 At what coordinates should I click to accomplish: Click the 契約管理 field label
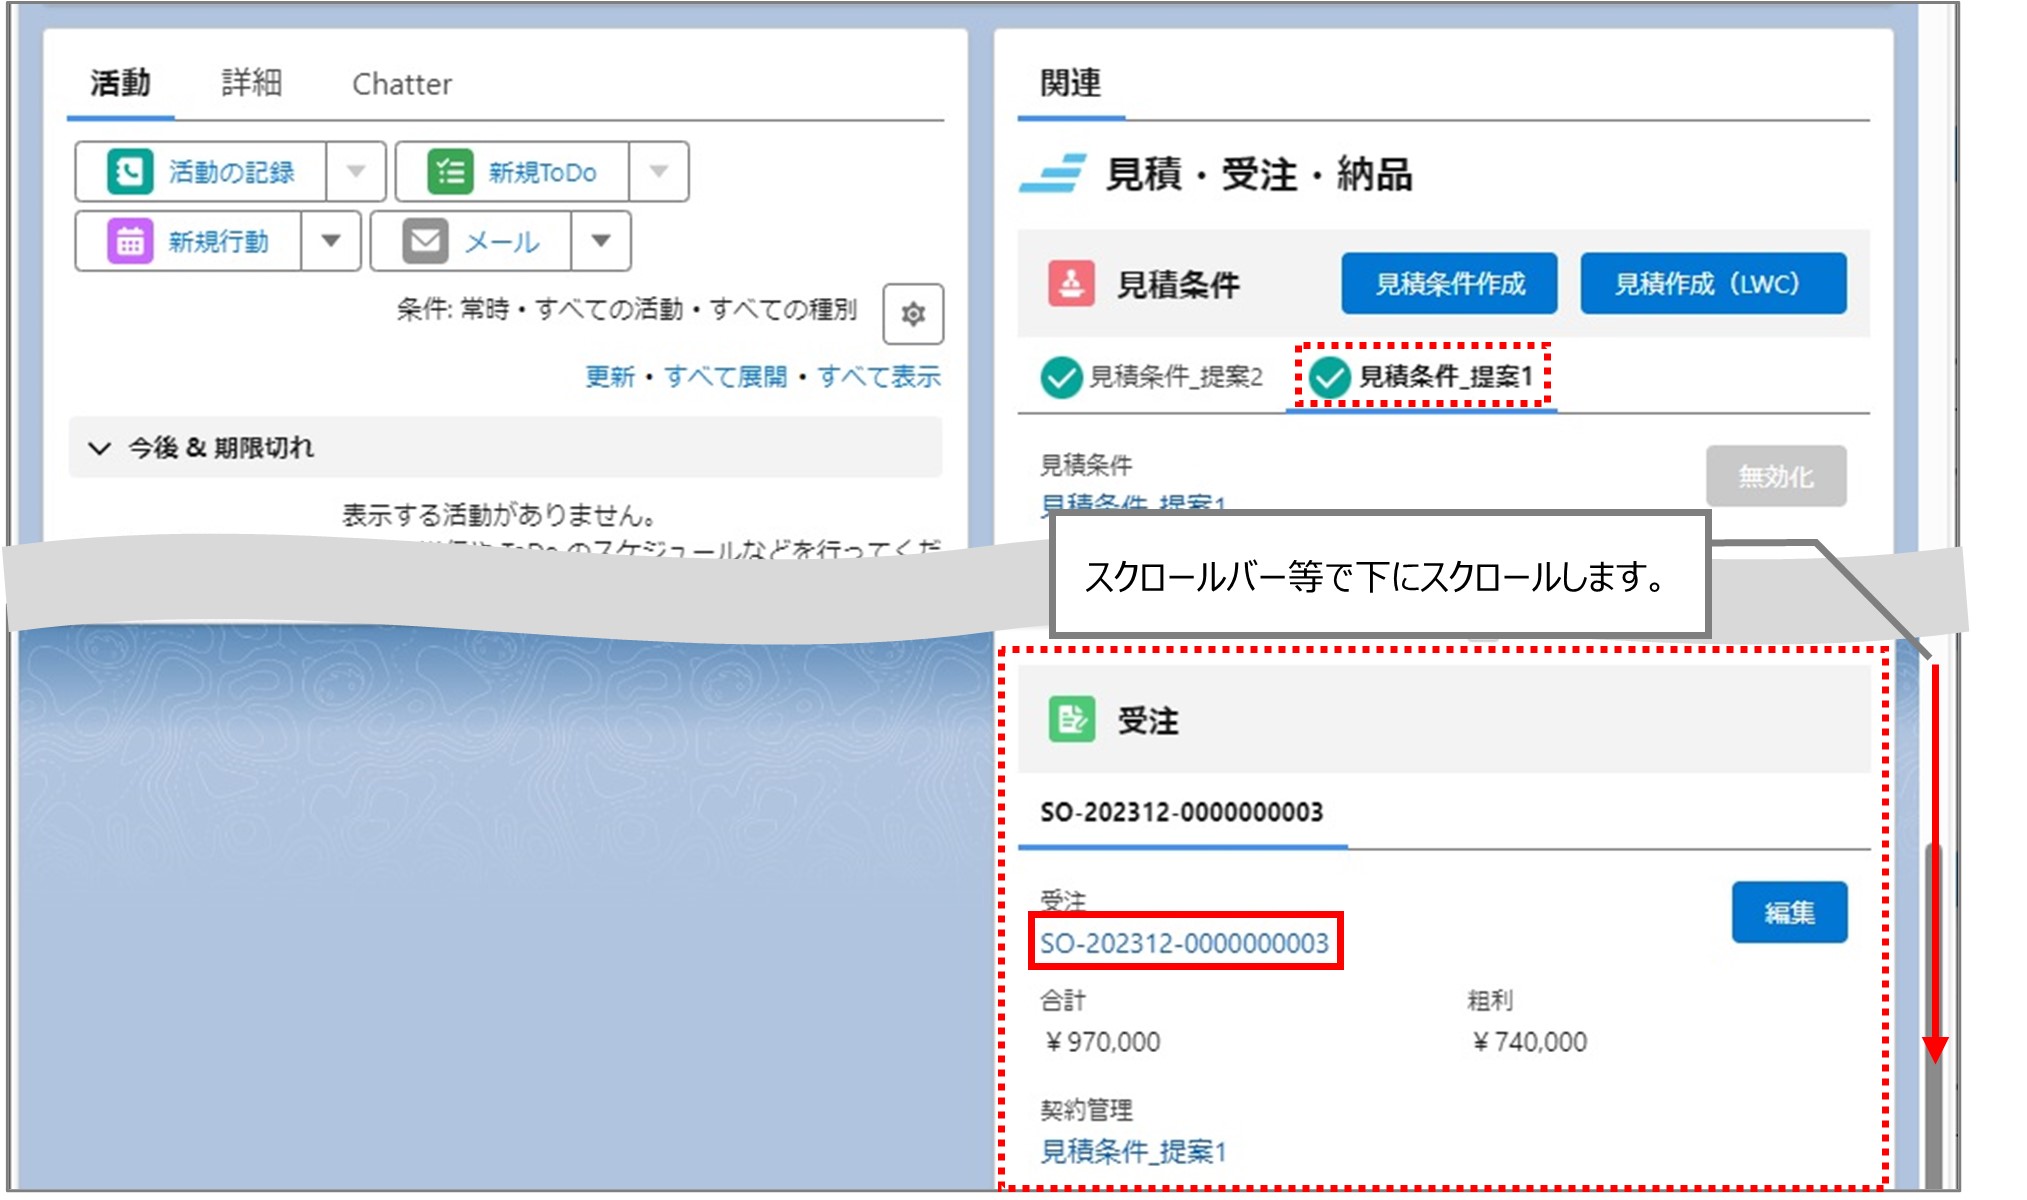(x=1086, y=1109)
